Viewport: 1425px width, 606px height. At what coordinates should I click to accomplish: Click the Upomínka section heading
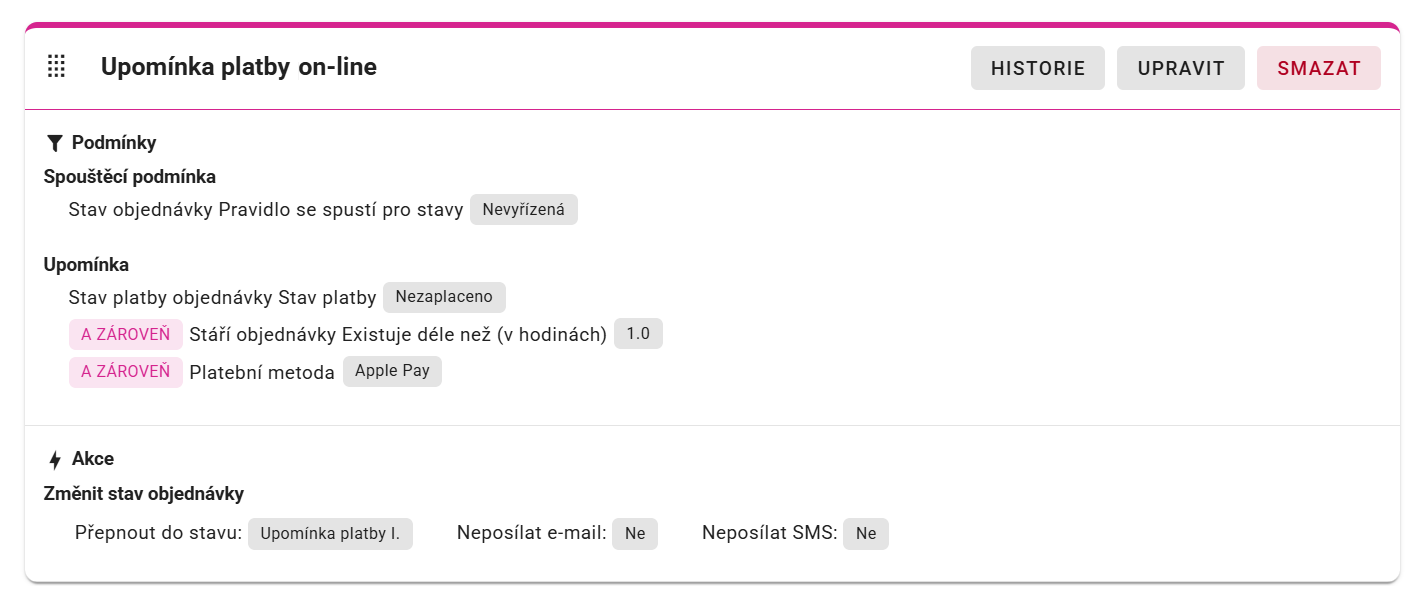[86, 265]
